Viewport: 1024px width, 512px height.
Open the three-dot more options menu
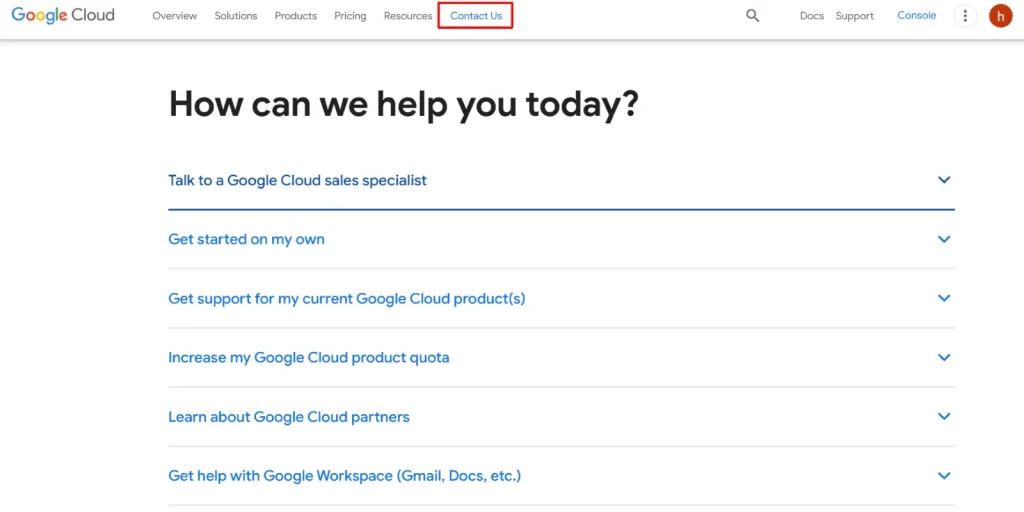coord(965,16)
